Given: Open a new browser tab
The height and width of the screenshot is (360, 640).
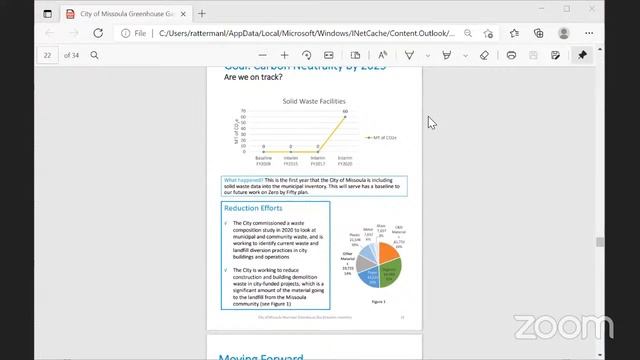Looking at the screenshot, I should click(x=202, y=14).
